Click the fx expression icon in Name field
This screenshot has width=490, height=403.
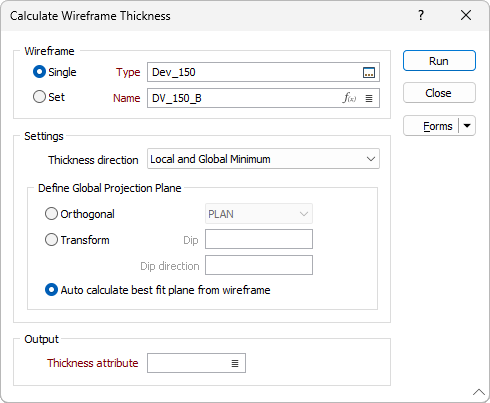349,98
